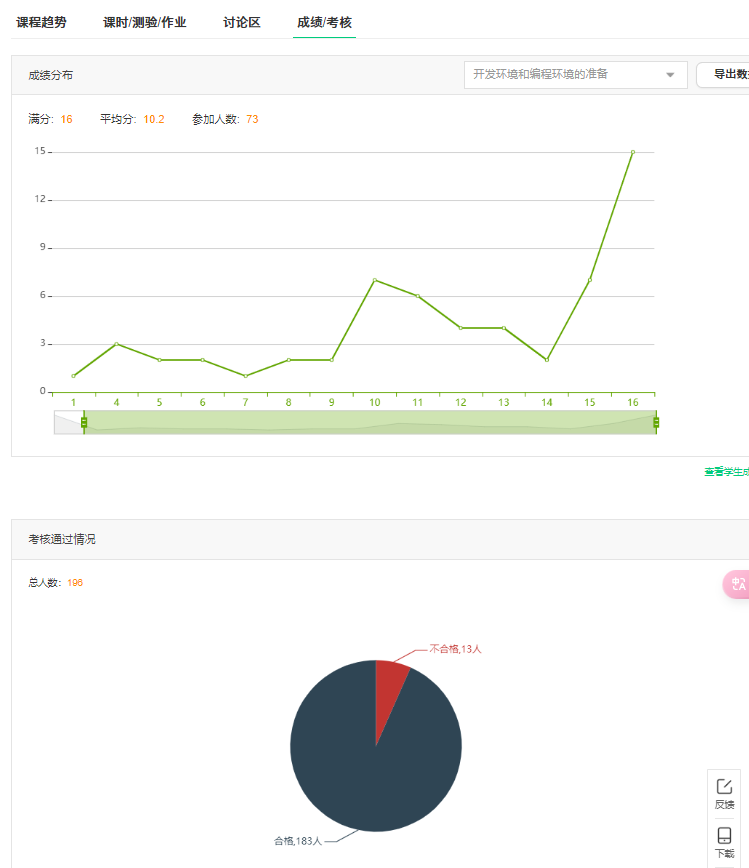Click the dropdown arrow in chapter selector

[x=670, y=75]
